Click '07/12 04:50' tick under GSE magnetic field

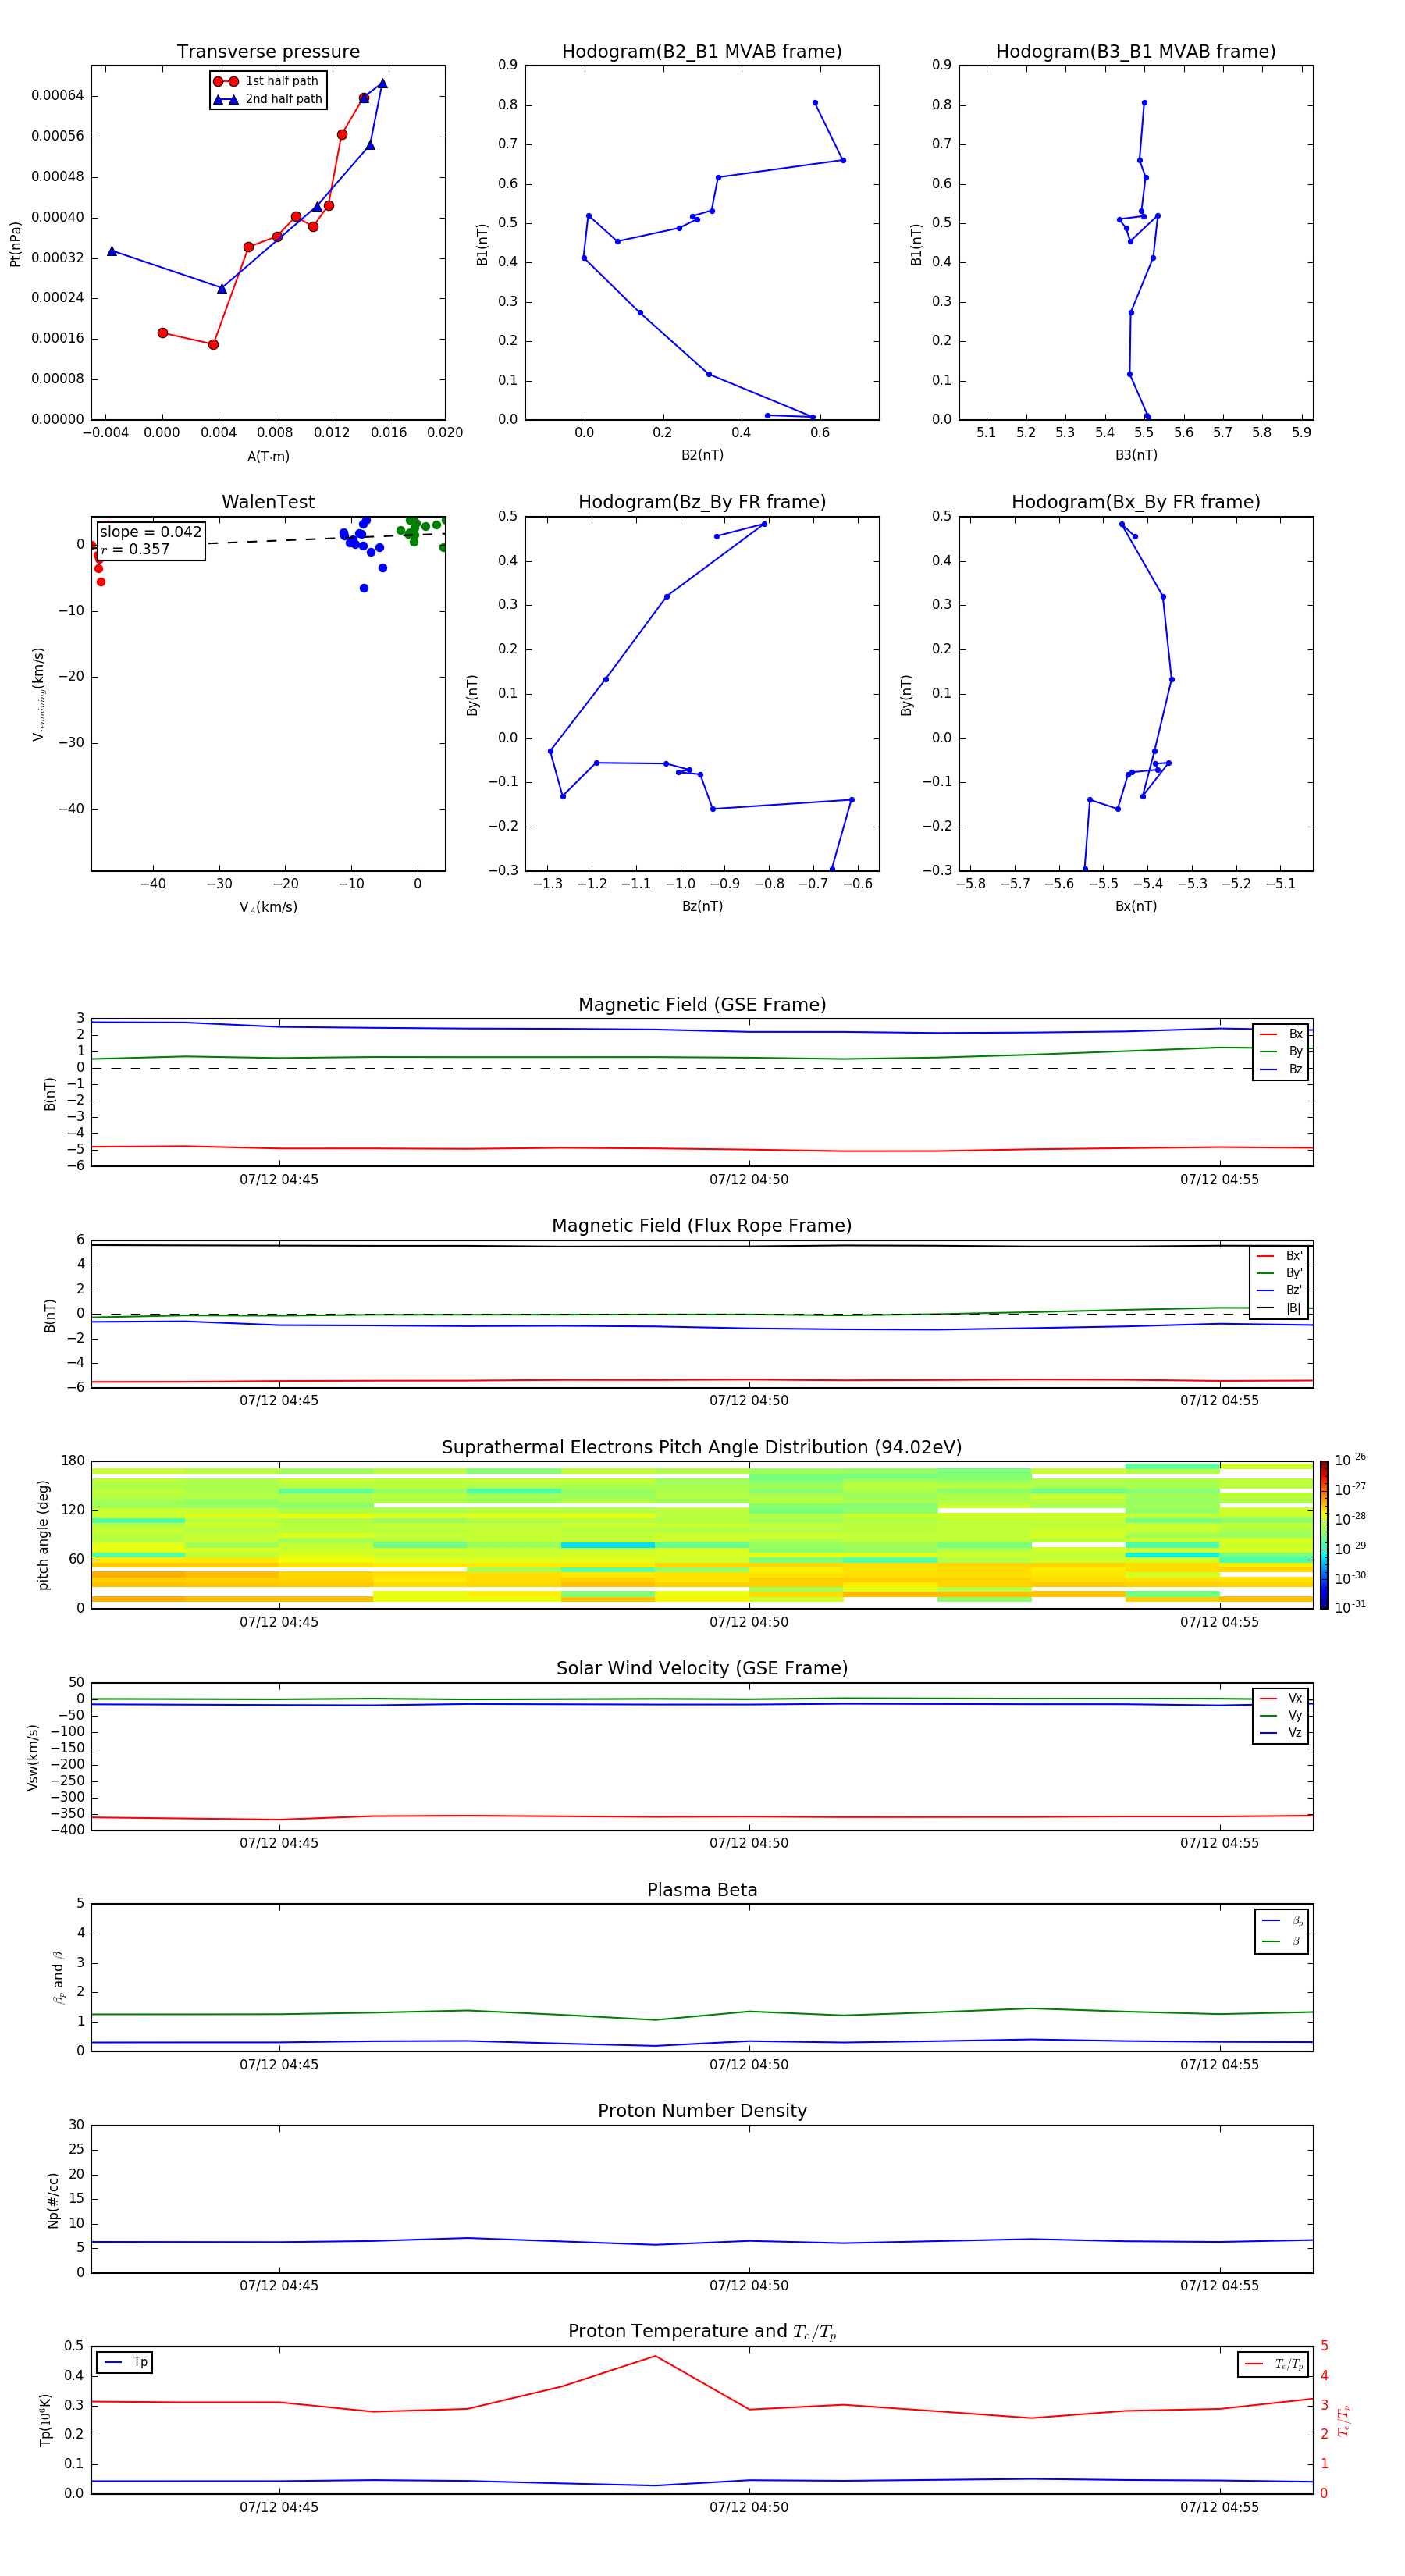[749, 1180]
